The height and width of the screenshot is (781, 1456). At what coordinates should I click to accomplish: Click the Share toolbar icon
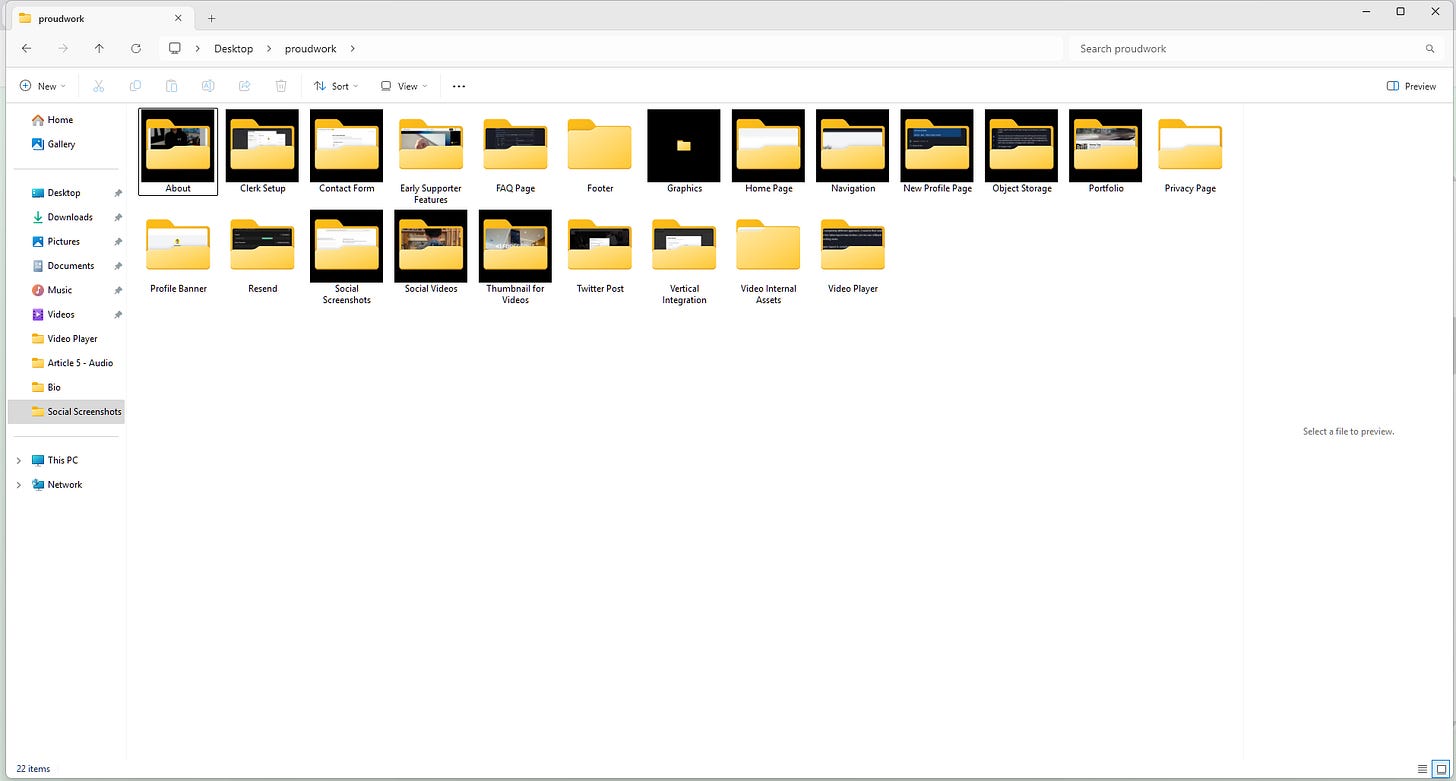point(244,86)
